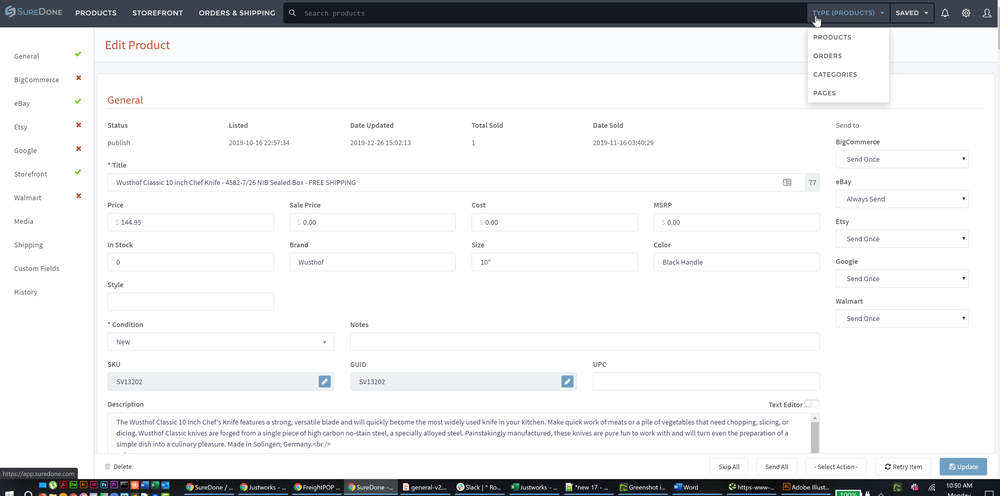Open the BigCommerce Send Once dropdown
The height and width of the screenshot is (496, 1000).
pos(902,159)
